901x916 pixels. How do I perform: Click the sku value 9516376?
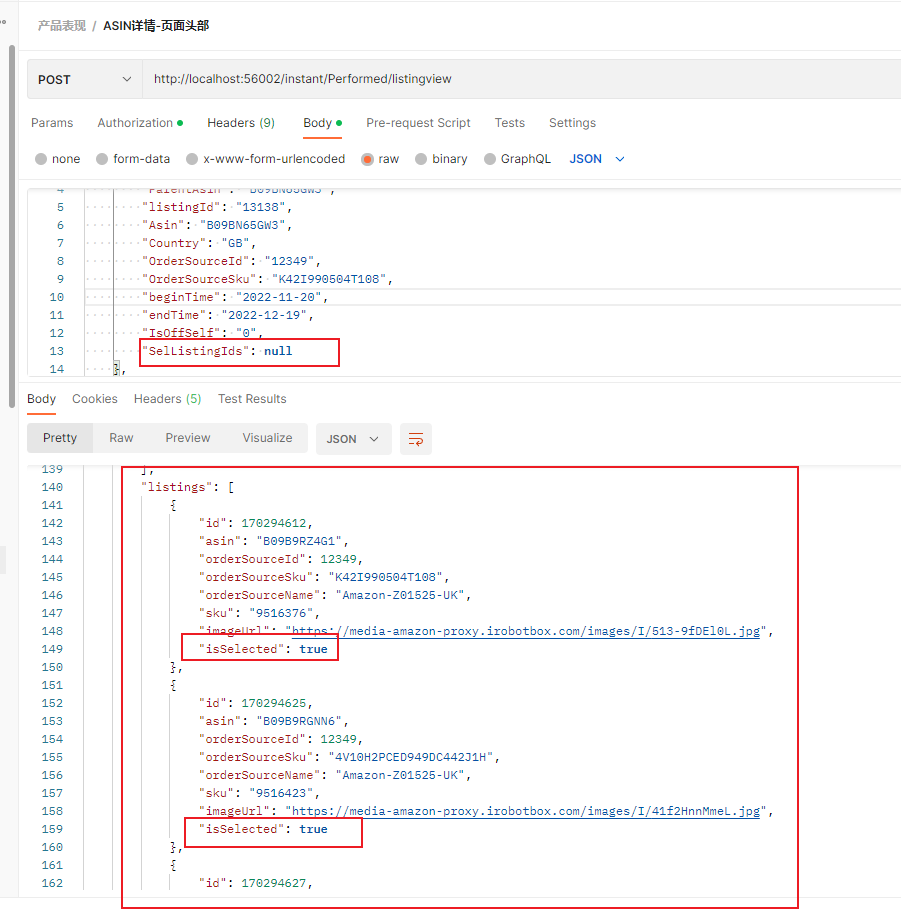[280, 613]
